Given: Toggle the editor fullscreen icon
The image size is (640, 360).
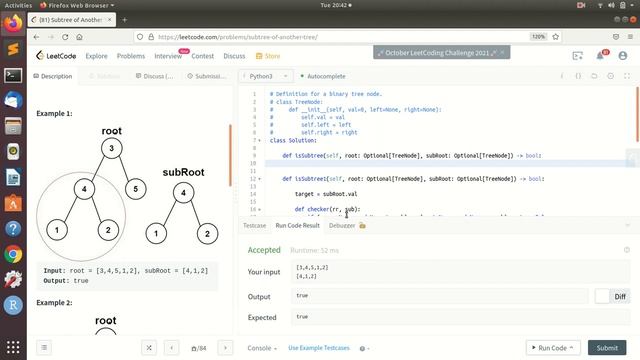Looking at the screenshot, I should pyautogui.click(x=627, y=76).
